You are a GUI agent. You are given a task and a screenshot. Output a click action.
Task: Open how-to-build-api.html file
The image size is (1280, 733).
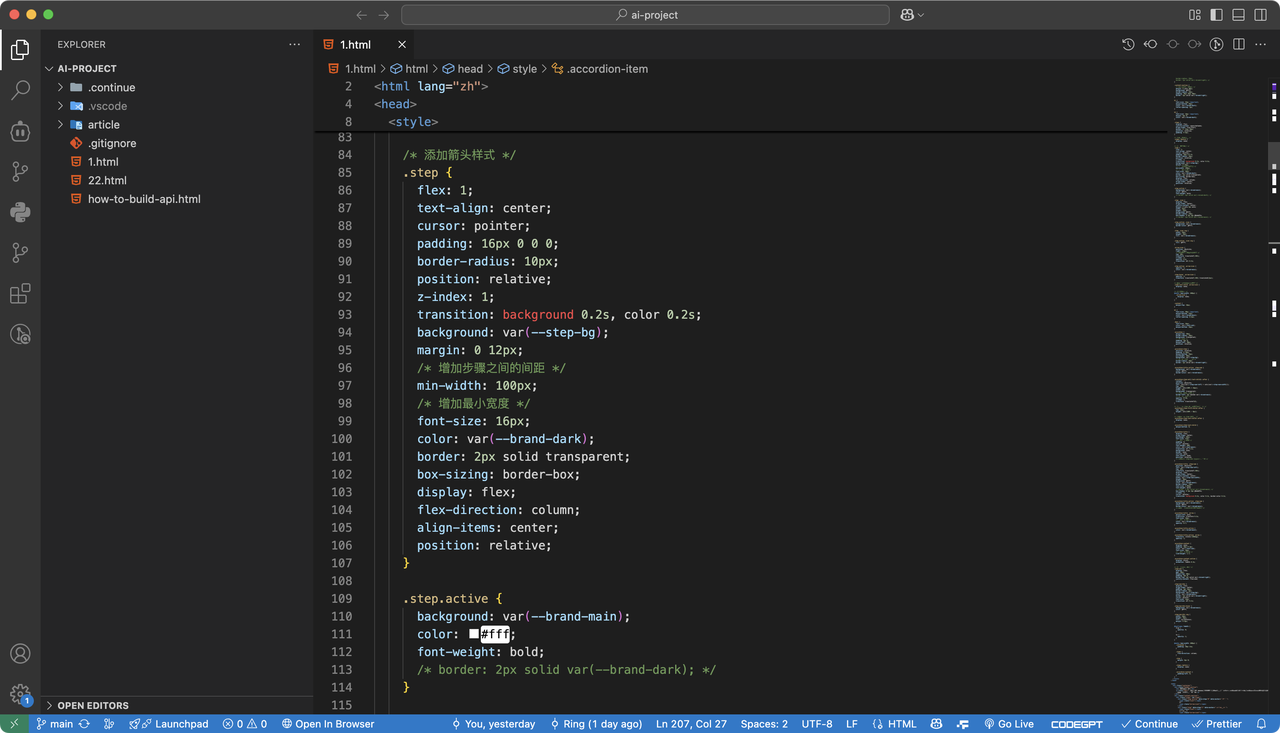(x=144, y=199)
